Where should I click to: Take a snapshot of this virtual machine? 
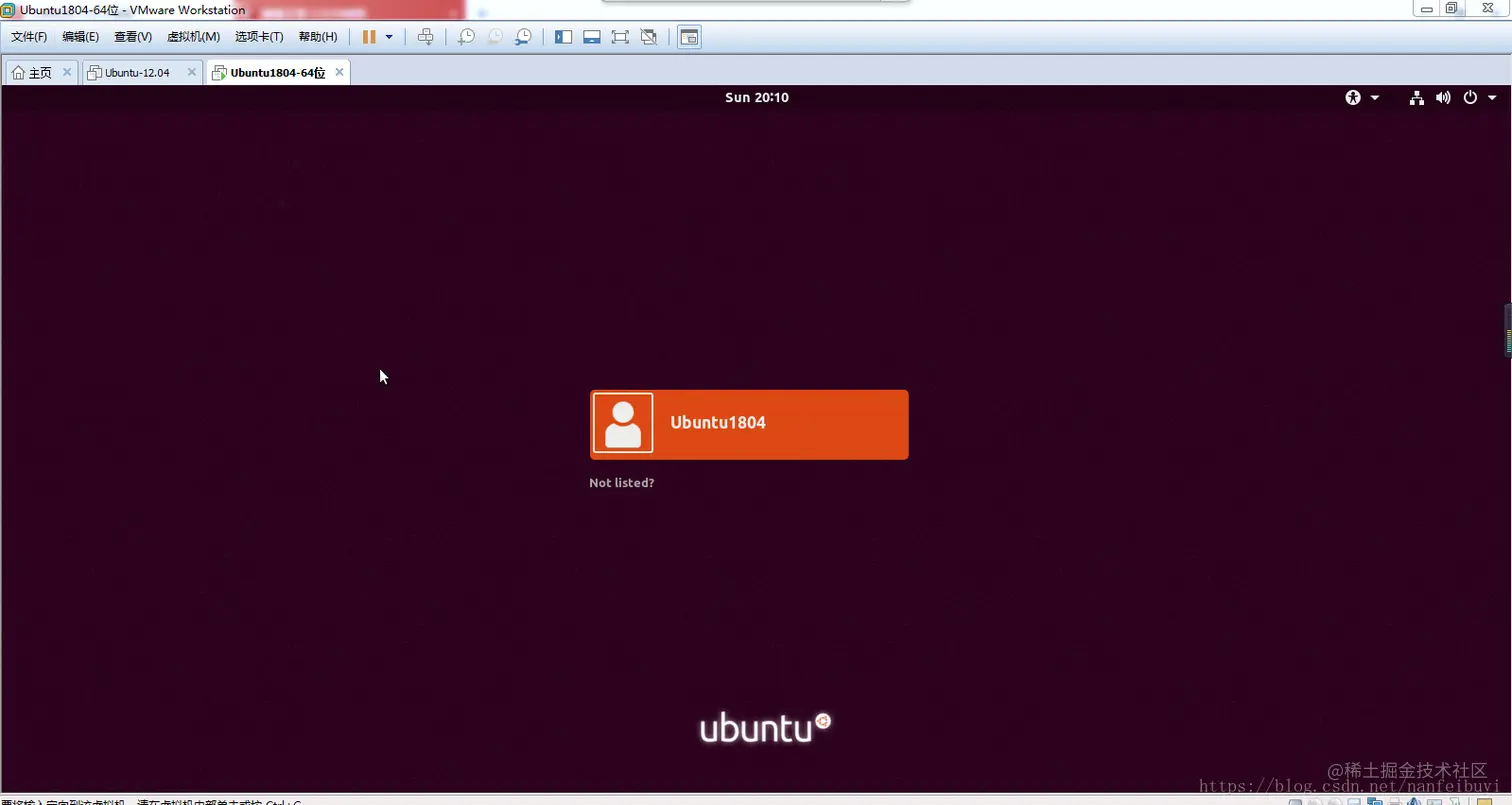coord(466,37)
